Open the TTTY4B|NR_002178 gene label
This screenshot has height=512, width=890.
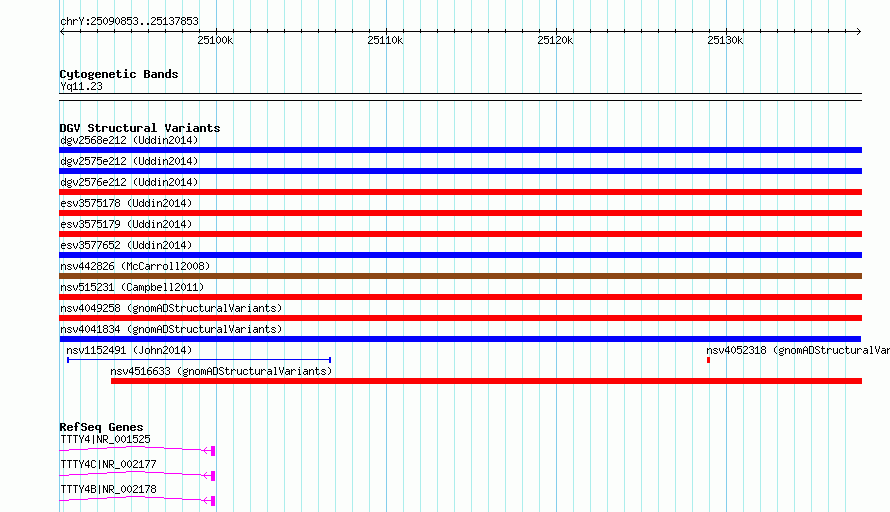pos(108,489)
